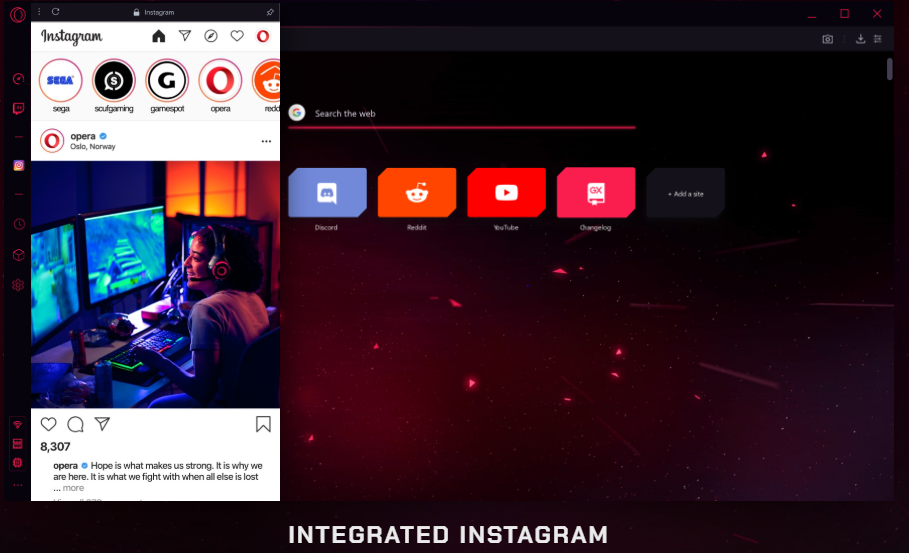
Task: Take a snapshot with camera icon
Action: tap(827, 39)
